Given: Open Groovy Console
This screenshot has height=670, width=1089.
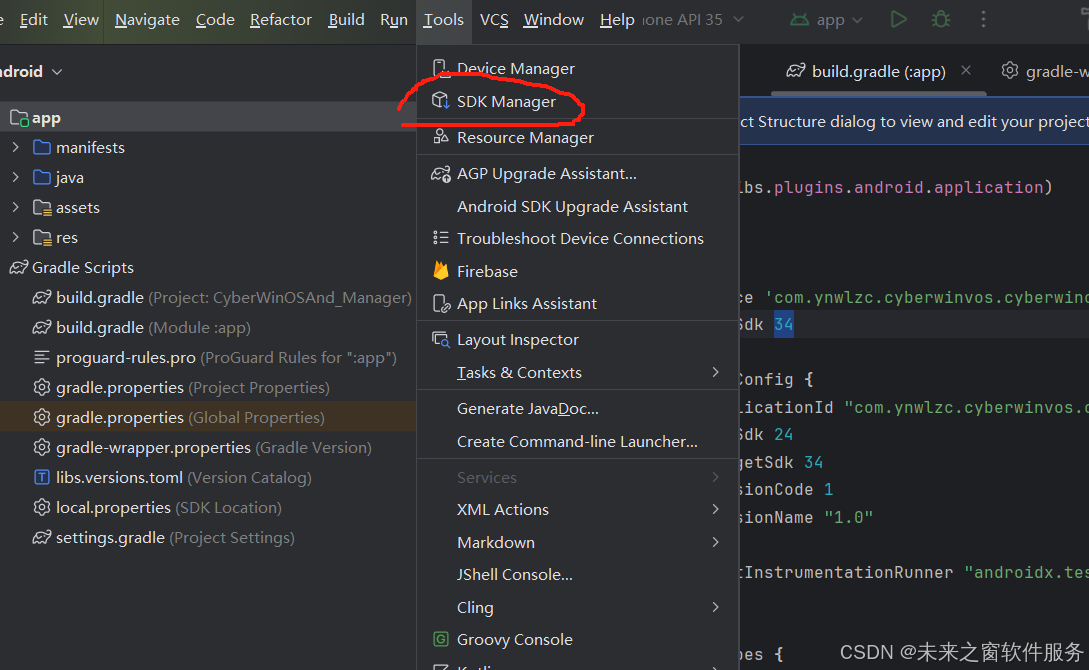Looking at the screenshot, I should [515, 639].
